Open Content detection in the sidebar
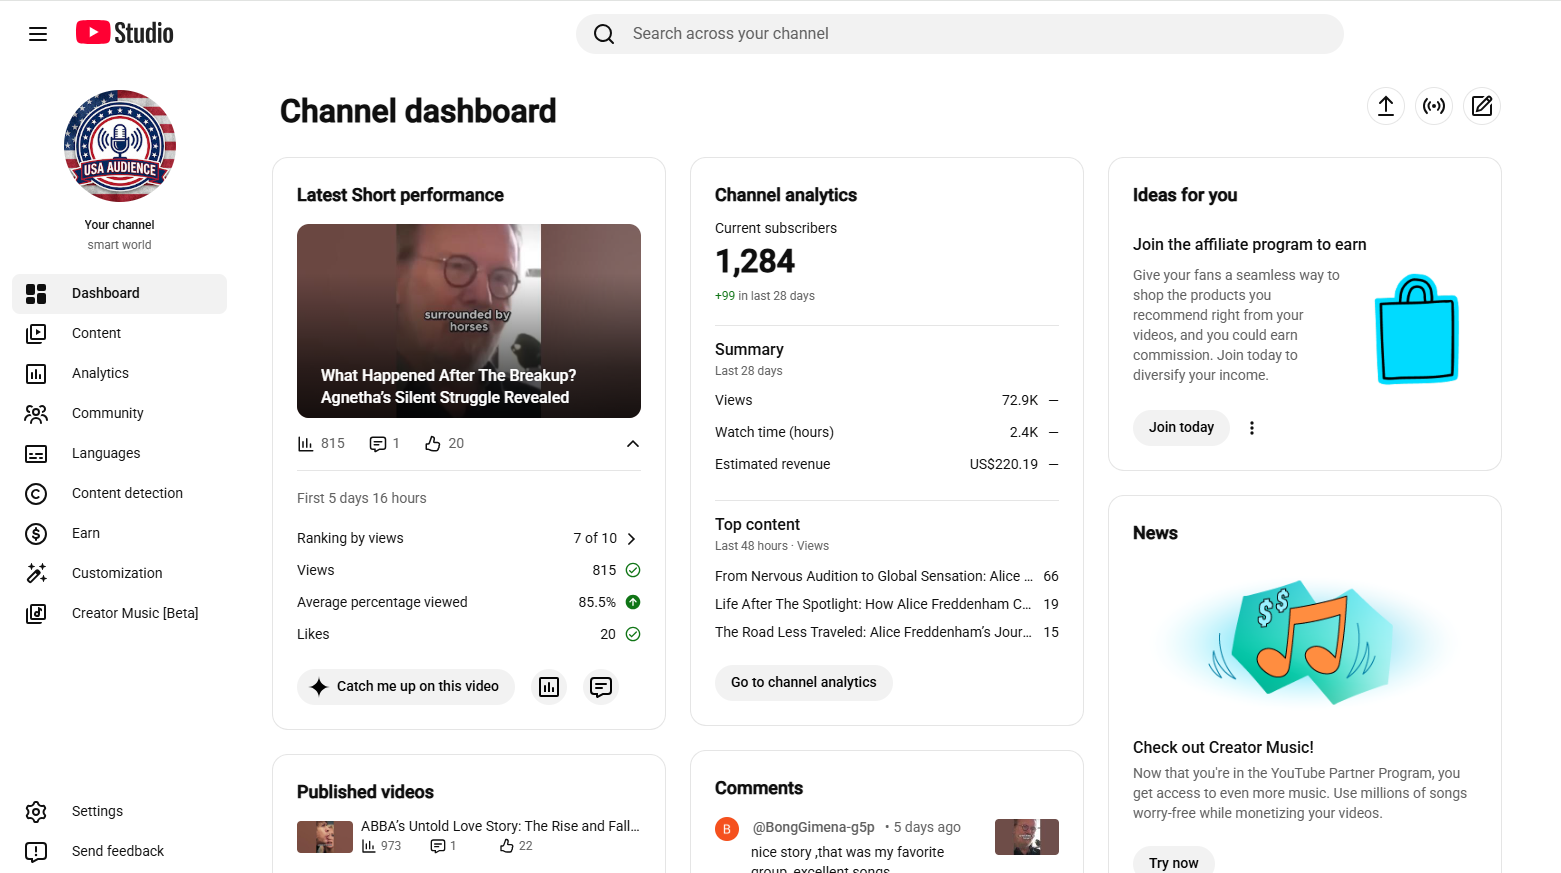 pos(120,494)
